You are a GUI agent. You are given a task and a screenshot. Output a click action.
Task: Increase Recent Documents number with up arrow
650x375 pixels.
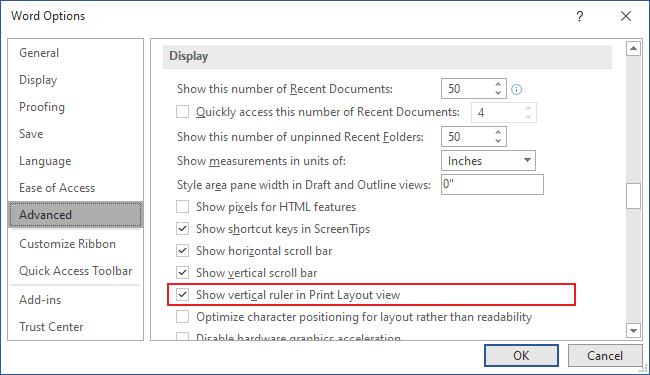[498, 85]
